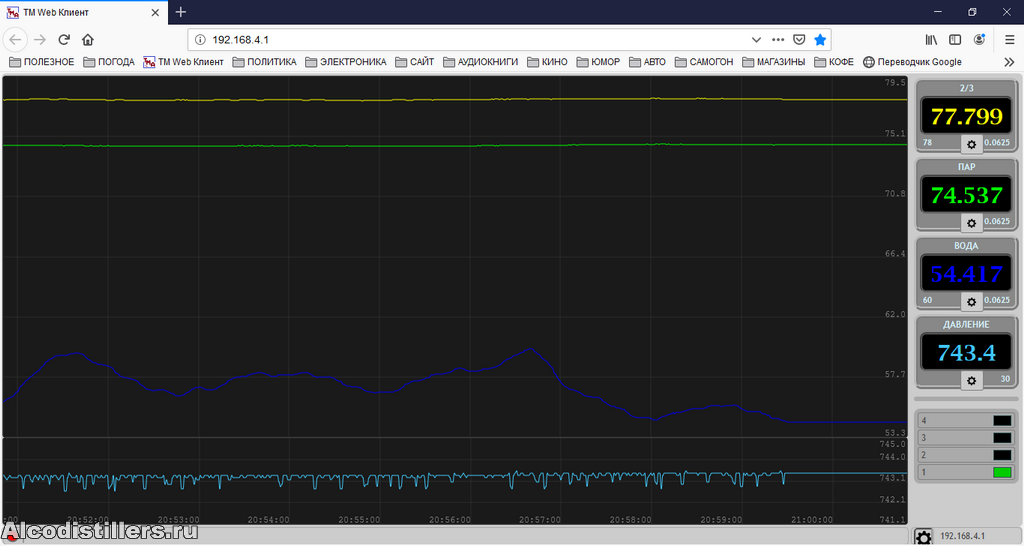Image resolution: width=1024 pixels, height=546 pixels.
Task: Open the Firefox hamburger menu
Action: (x=1009, y=40)
